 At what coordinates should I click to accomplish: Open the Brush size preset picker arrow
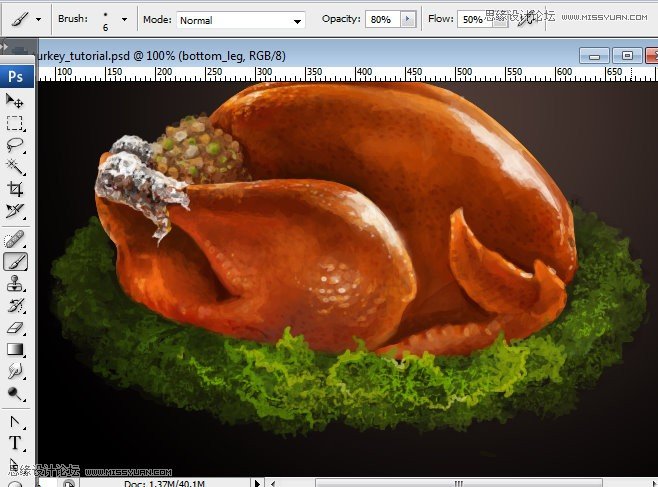[x=124, y=19]
